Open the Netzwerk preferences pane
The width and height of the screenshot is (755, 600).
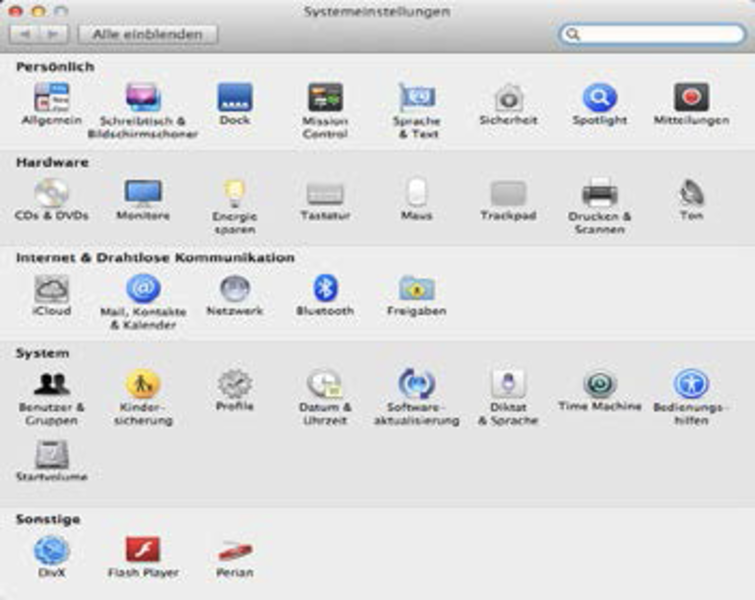pyautogui.click(x=234, y=295)
